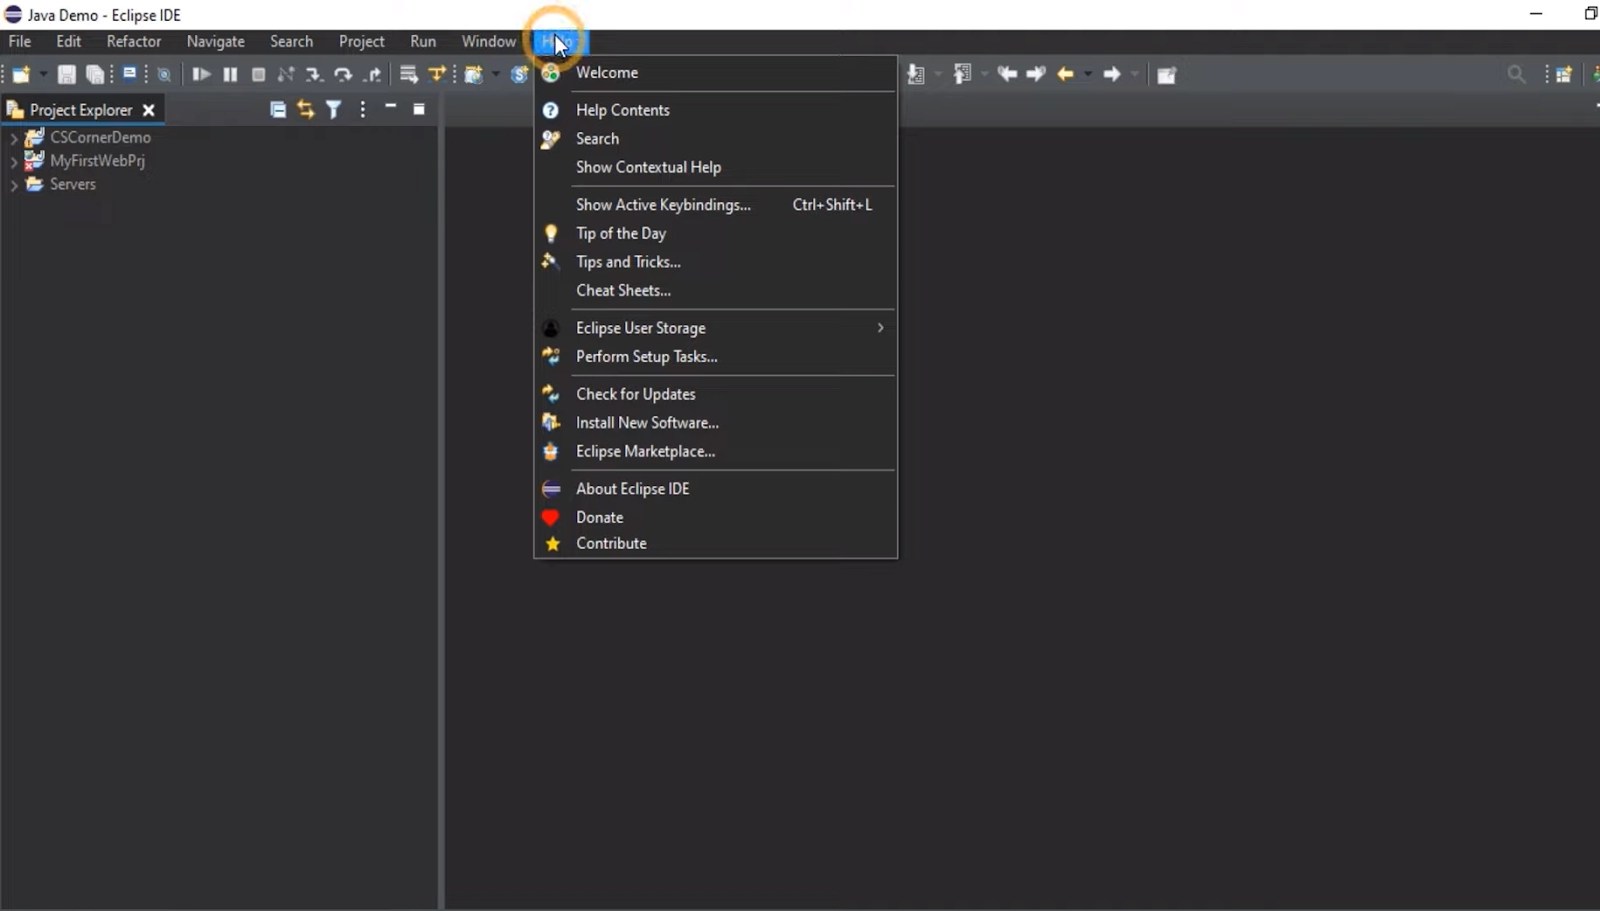Click the yellow Back navigation arrow
Image resolution: width=1600 pixels, height=911 pixels.
[1065, 74]
